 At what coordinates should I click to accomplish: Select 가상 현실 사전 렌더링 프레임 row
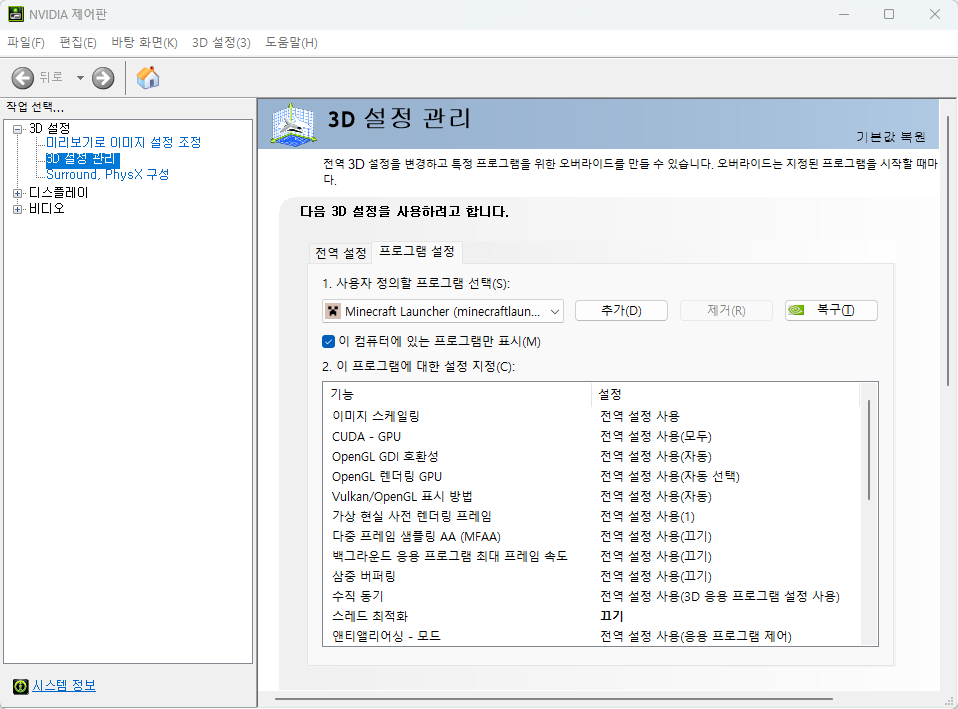point(591,516)
